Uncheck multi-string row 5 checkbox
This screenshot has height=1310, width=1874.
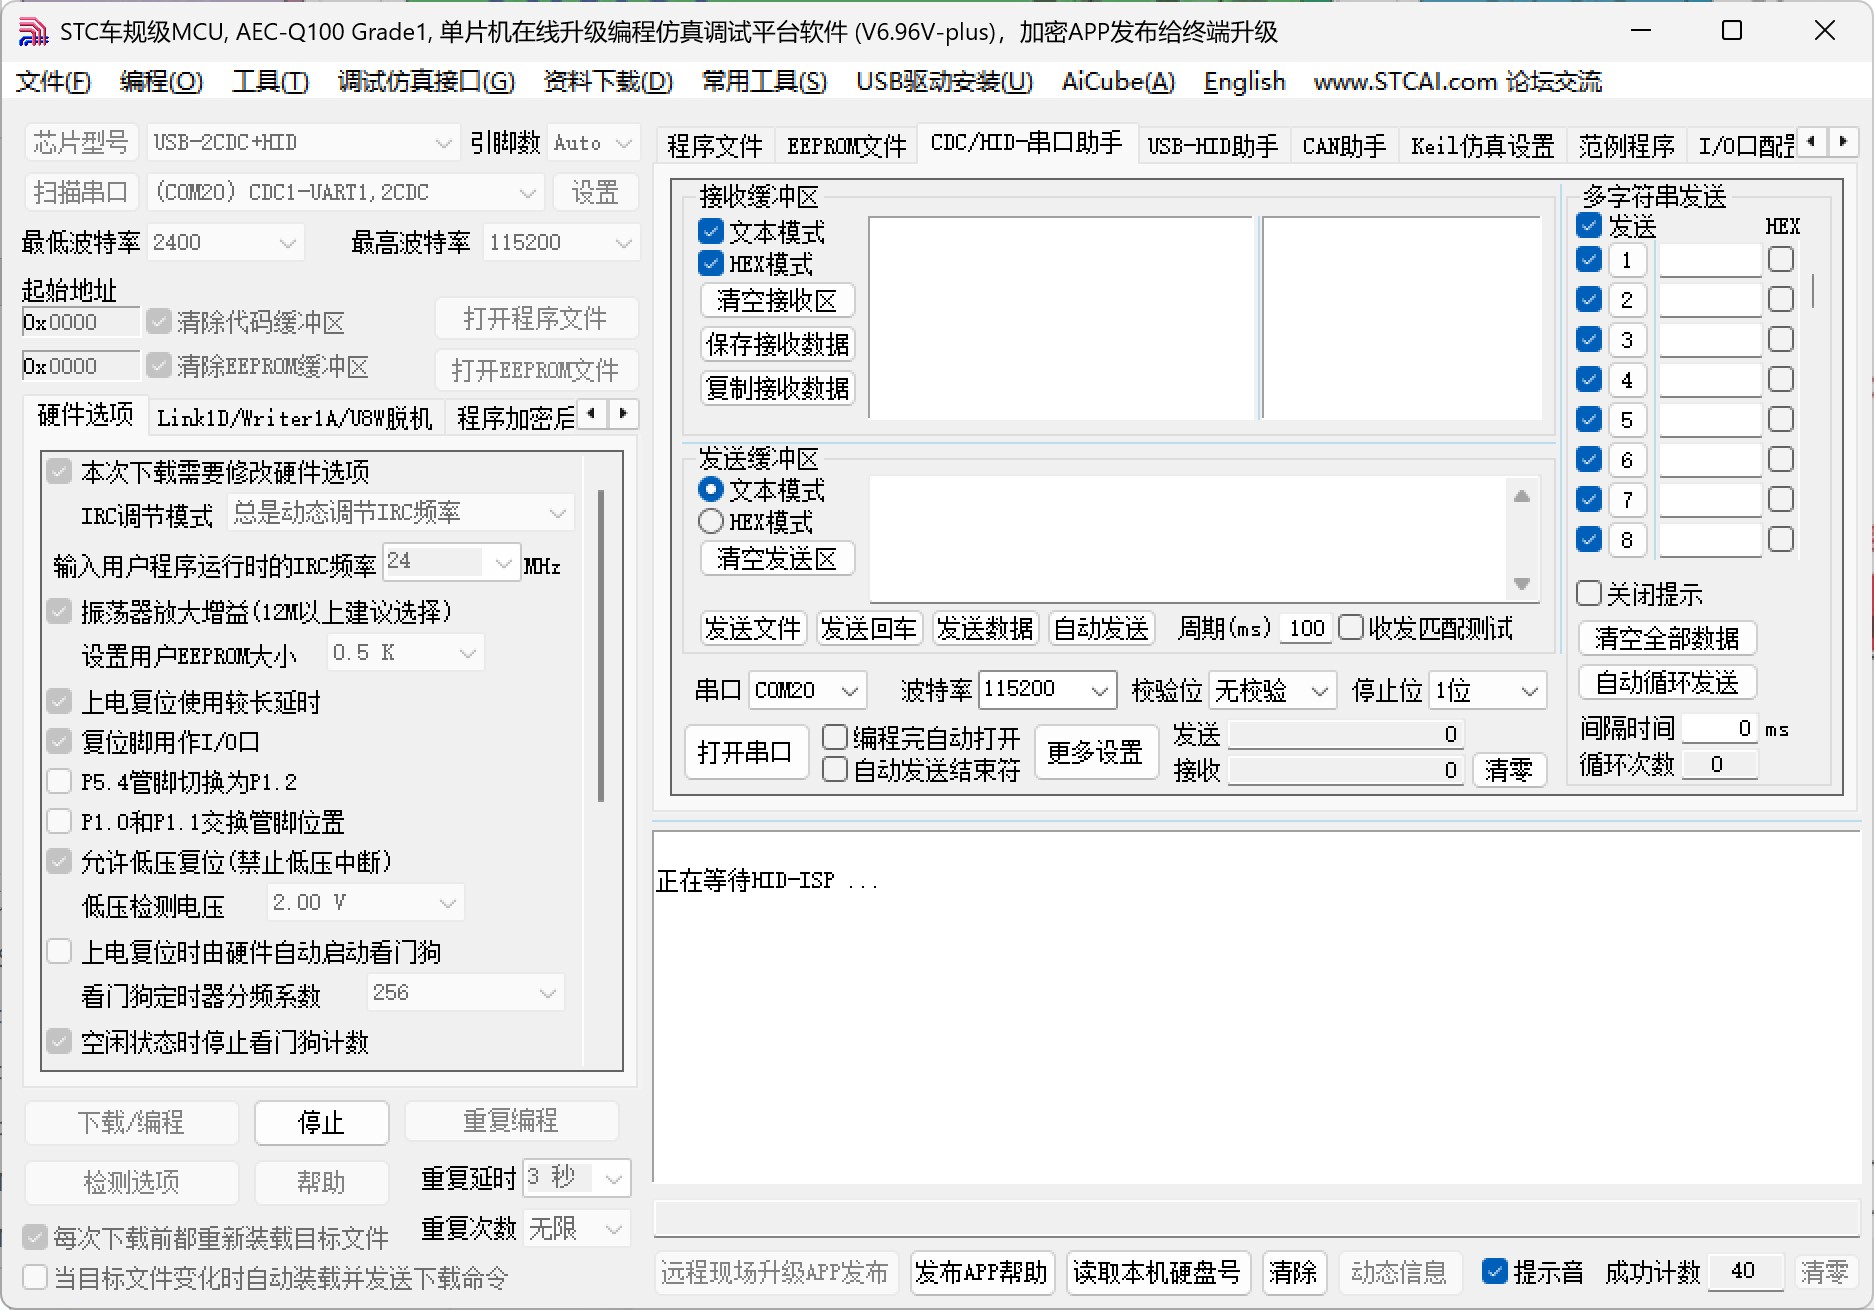(1589, 419)
